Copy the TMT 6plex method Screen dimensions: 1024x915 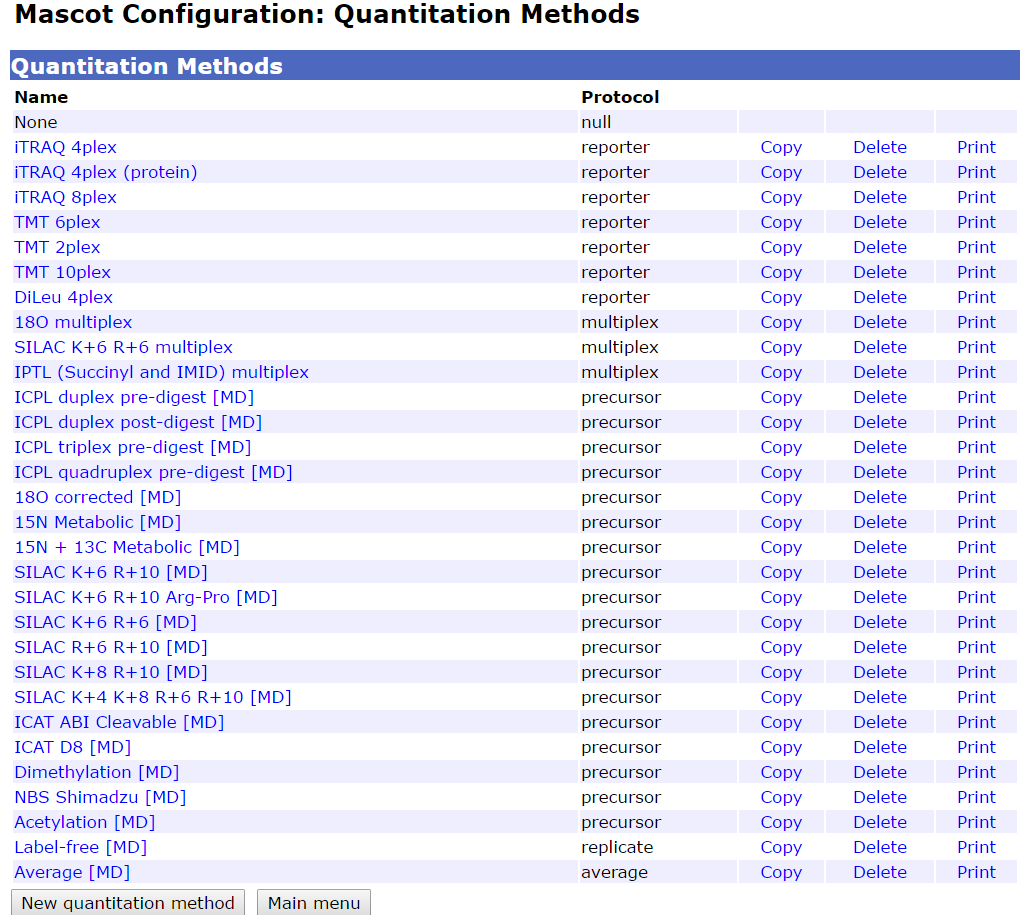click(x=781, y=222)
